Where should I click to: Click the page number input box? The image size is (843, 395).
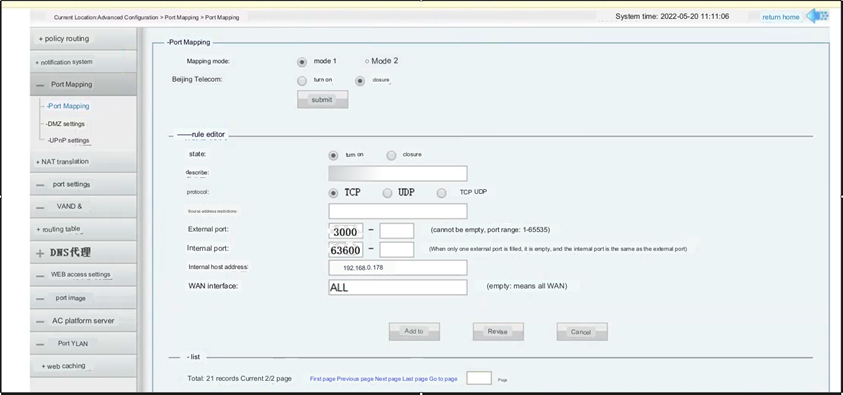click(x=479, y=378)
